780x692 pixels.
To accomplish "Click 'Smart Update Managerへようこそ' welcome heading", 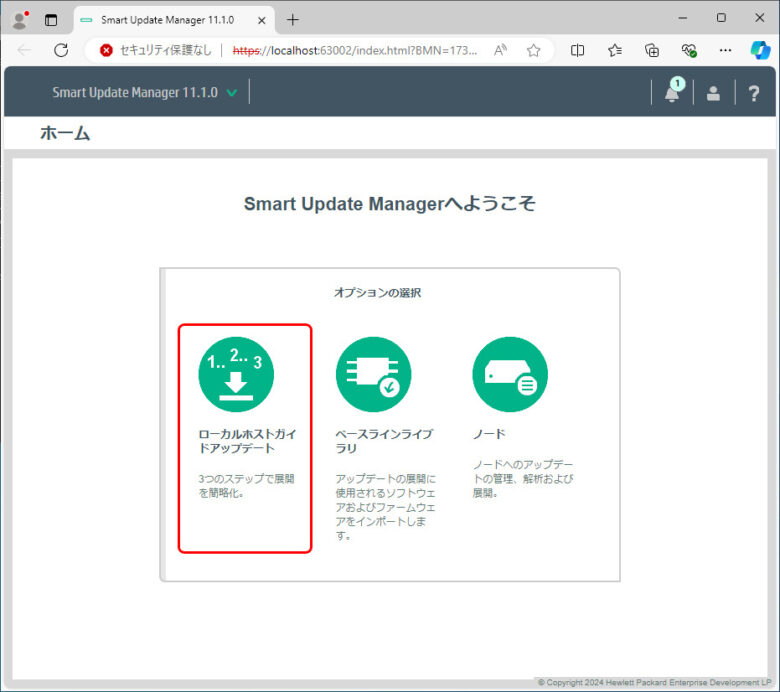I will click(x=390, y=203).
